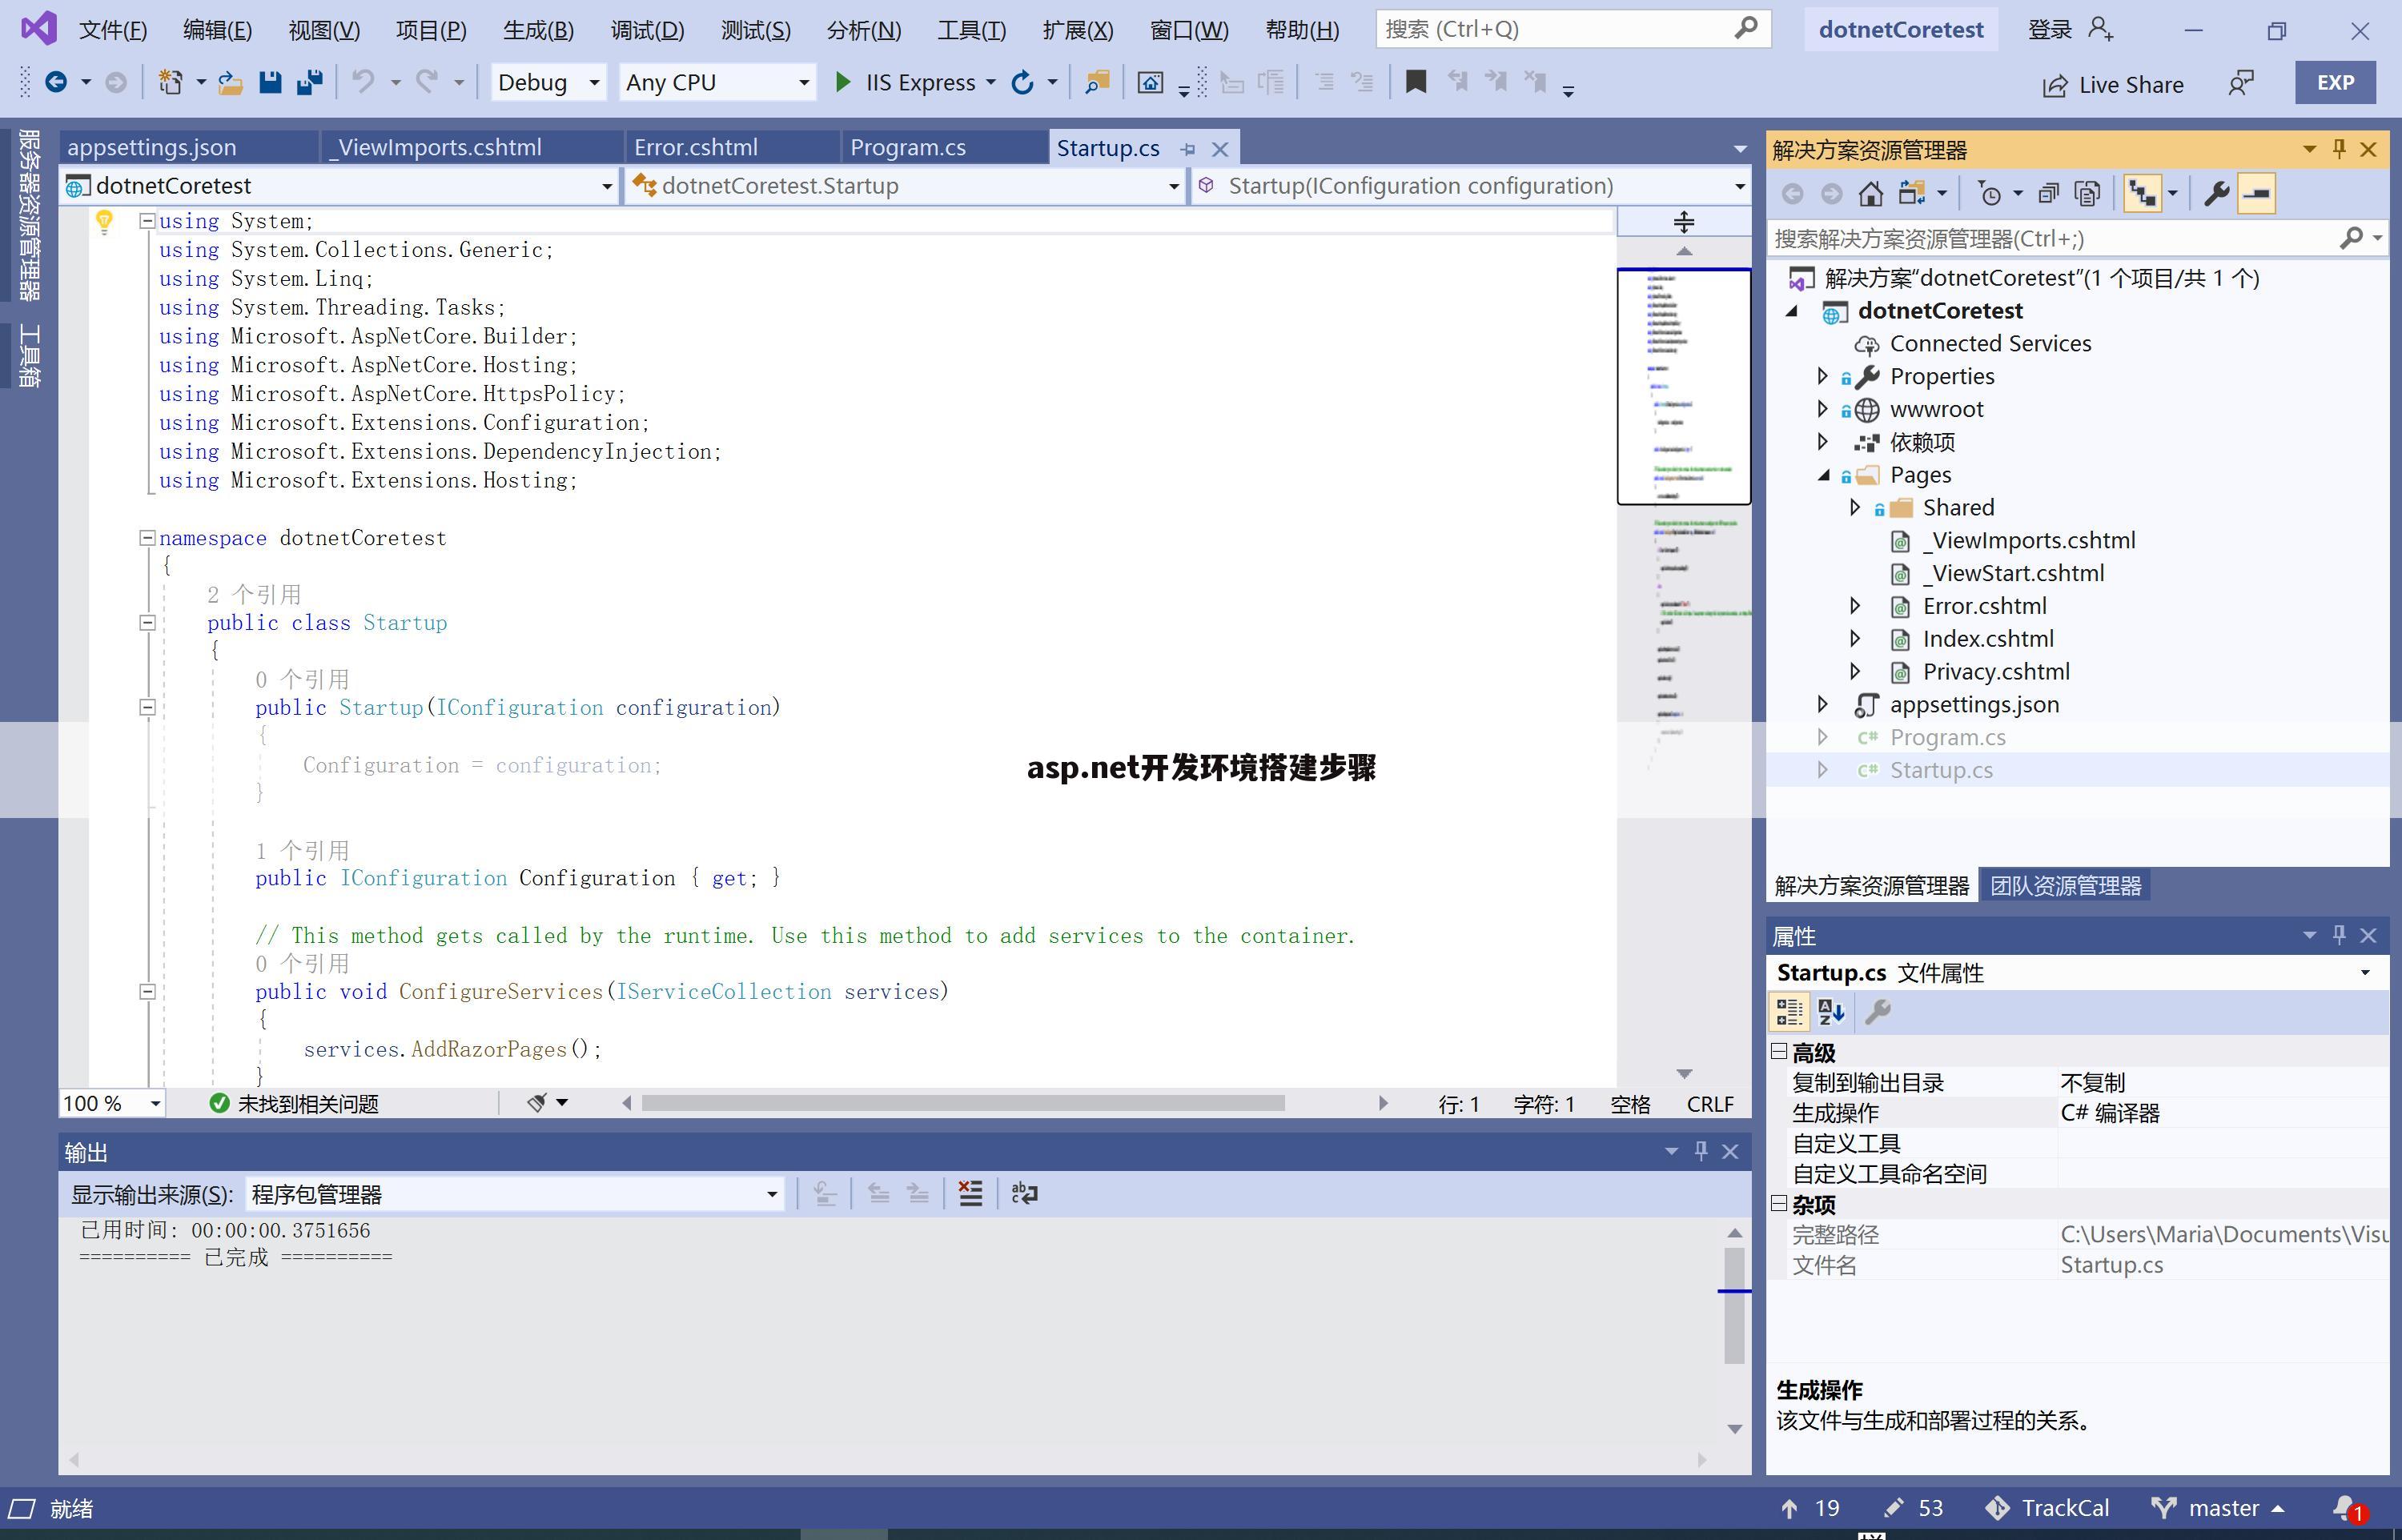Image resolution: width=2402 pixels, height=1540 pixels.
Task: Click Collapse All in Solution Explorer toolbar
Action: pos(2049,194)
